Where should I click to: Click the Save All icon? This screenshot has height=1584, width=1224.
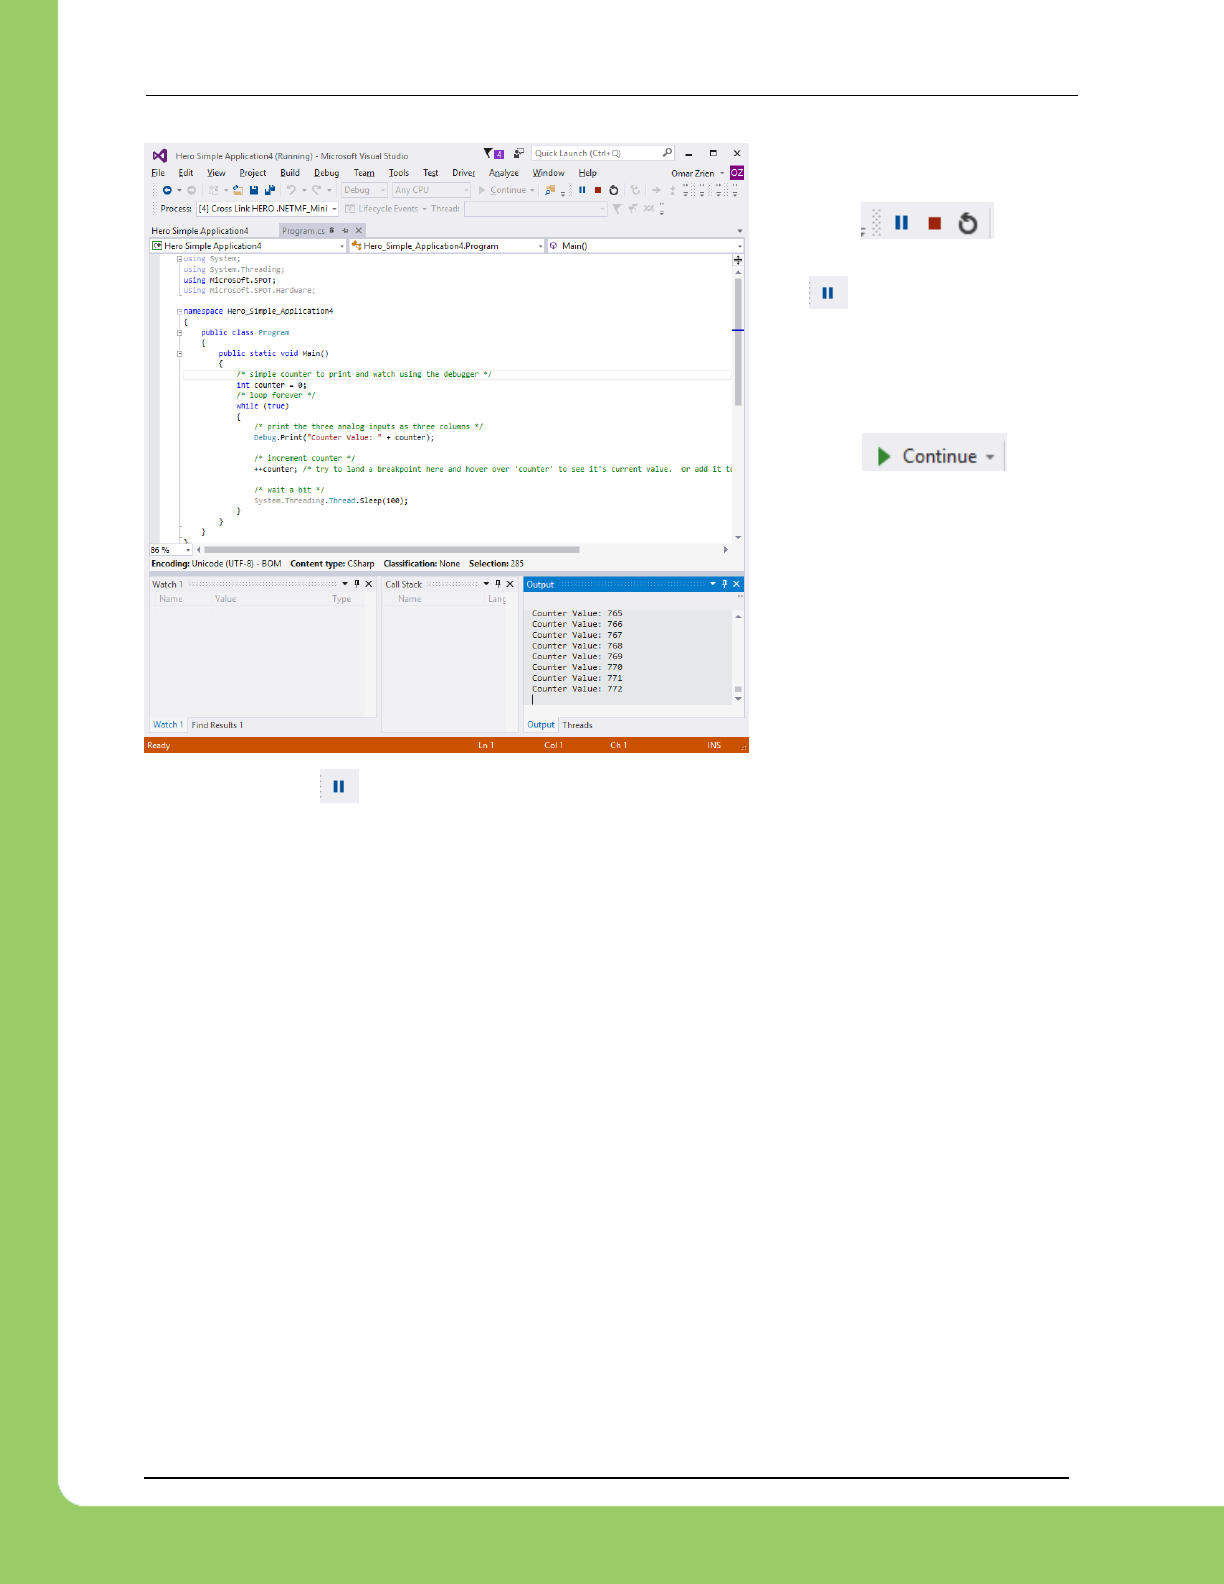pos(270,190)
